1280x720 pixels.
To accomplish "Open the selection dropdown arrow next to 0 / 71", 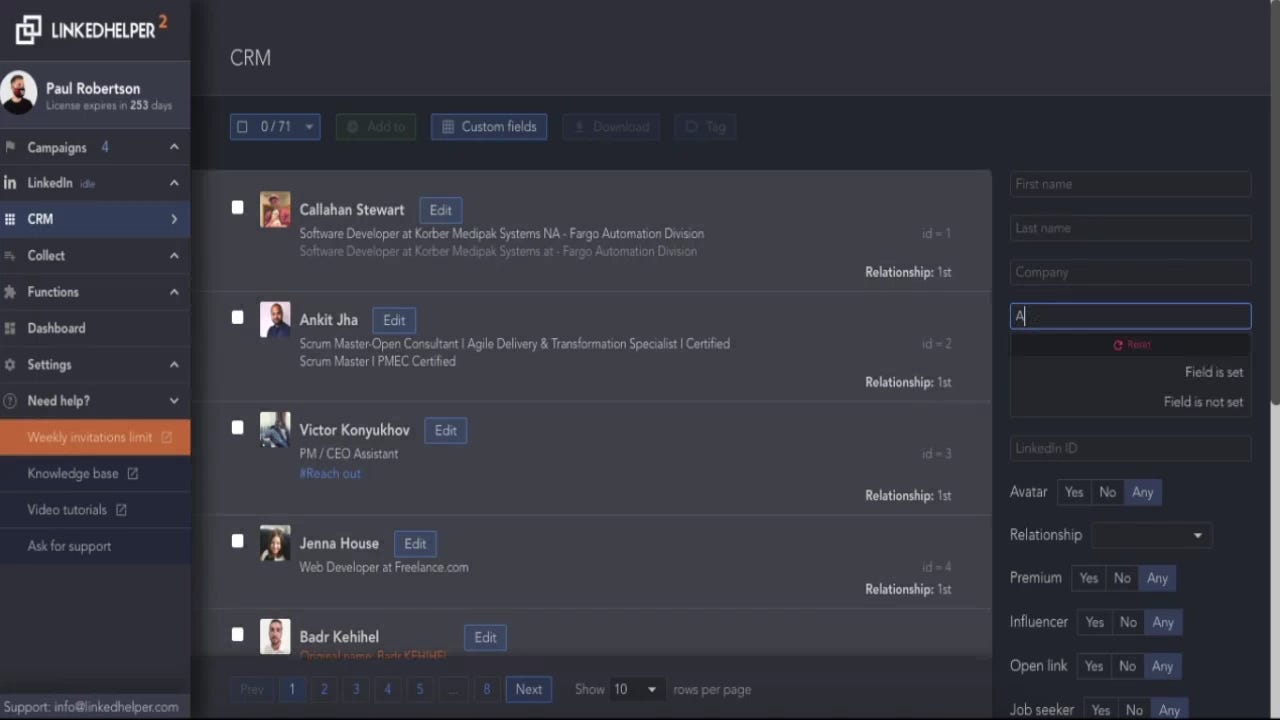I will pos(309,127).
